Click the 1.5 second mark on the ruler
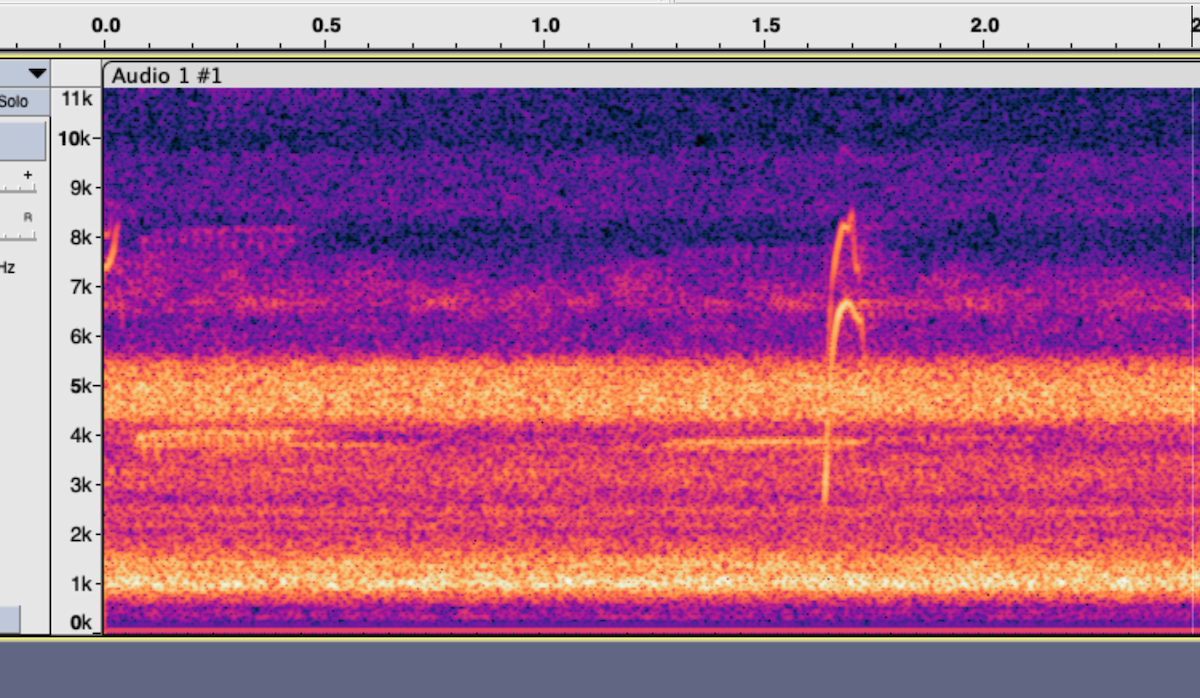 765,26
